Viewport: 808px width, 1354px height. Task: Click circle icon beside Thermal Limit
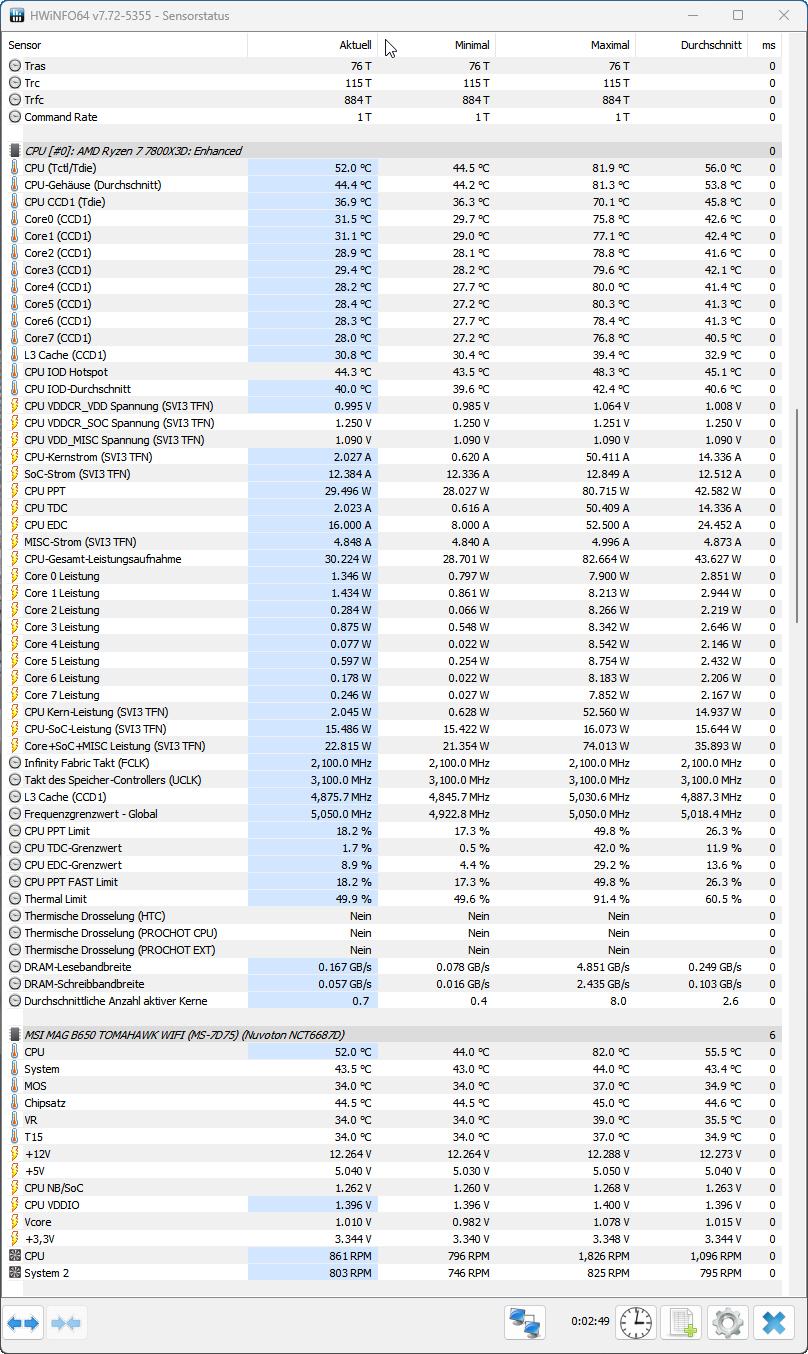[15, 899]
